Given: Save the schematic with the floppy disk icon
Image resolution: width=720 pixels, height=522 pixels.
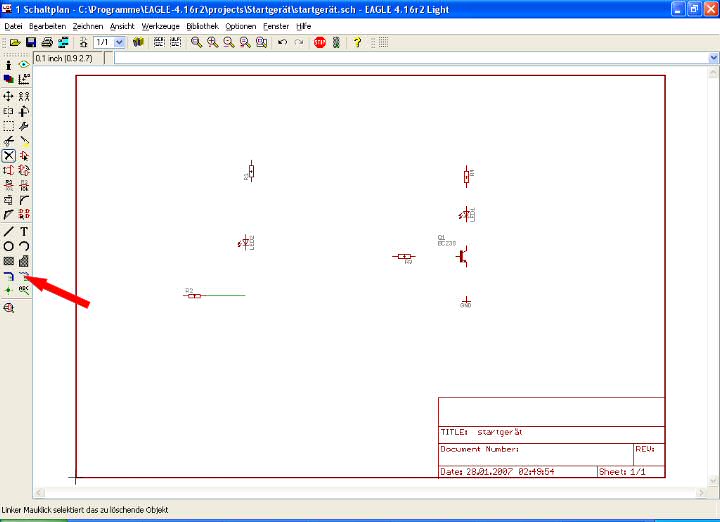Looking at the screenshot, I should pyautogui.click(x=31, y=43).
